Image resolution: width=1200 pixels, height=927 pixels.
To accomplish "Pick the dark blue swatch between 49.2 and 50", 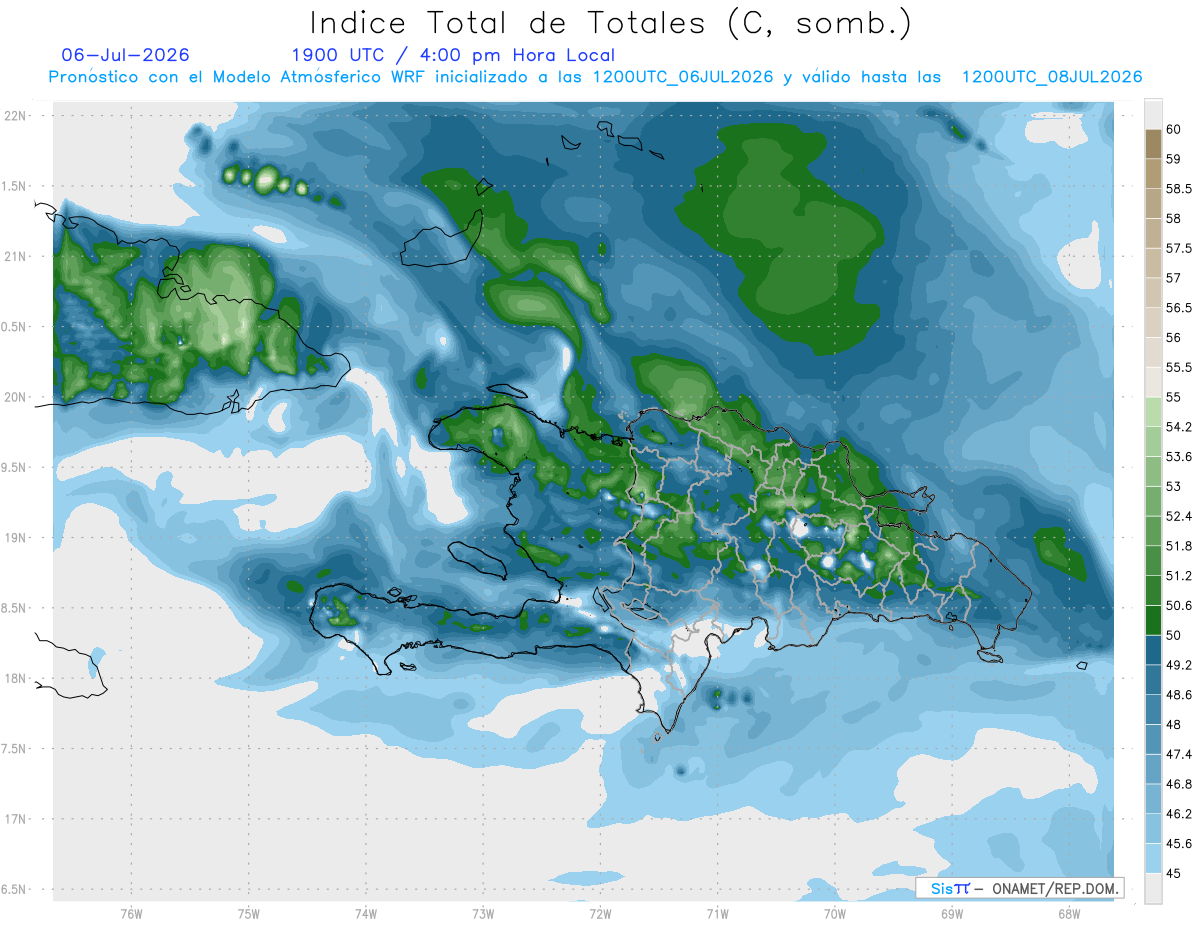I will [1153, 651].
